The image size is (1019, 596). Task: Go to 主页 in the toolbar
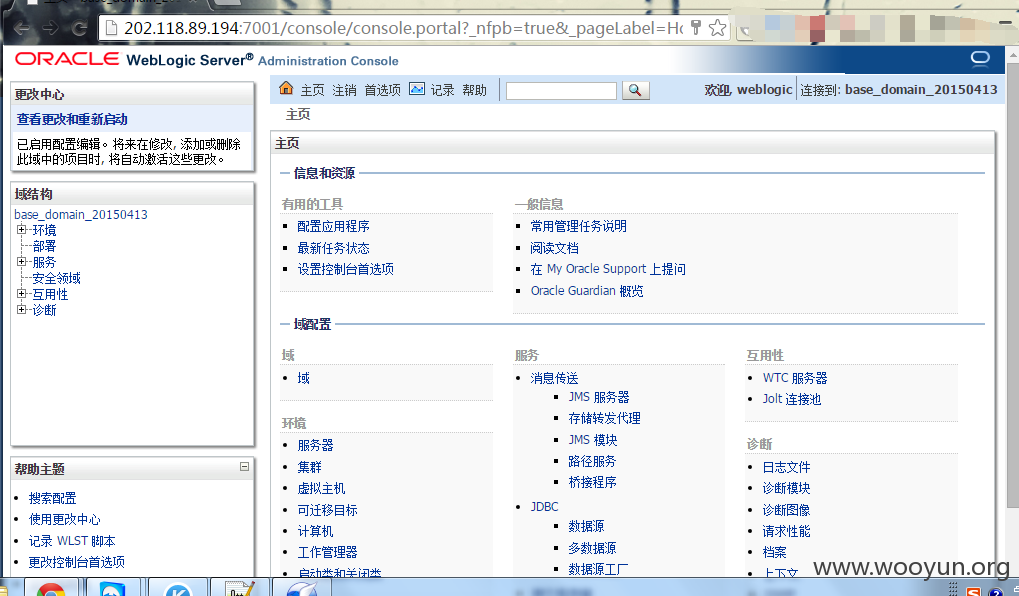[x=312, y=90]
